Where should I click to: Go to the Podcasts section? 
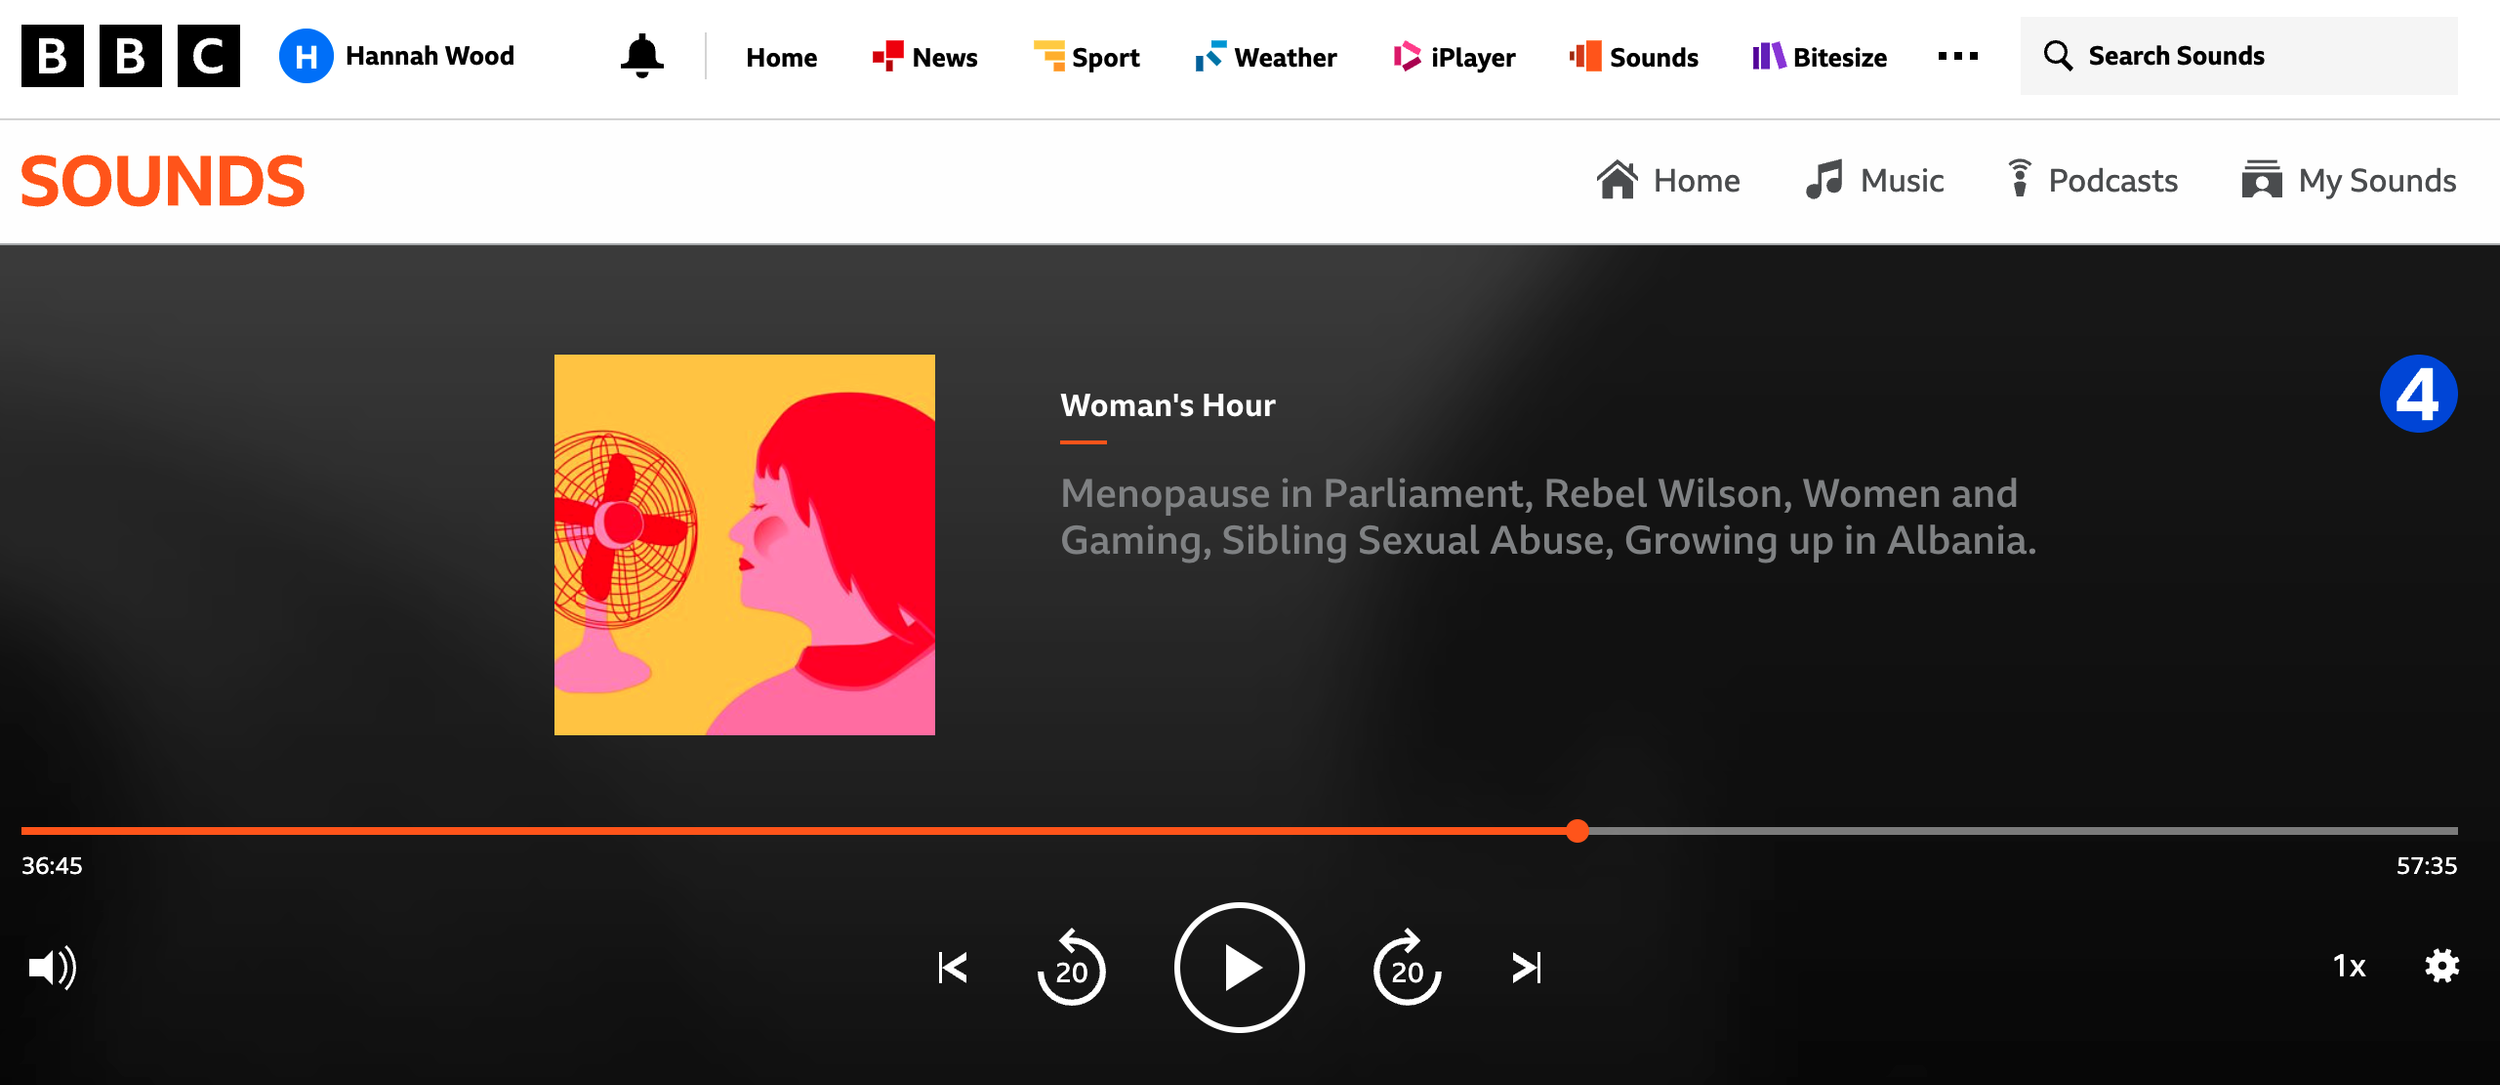[2093, 181]
